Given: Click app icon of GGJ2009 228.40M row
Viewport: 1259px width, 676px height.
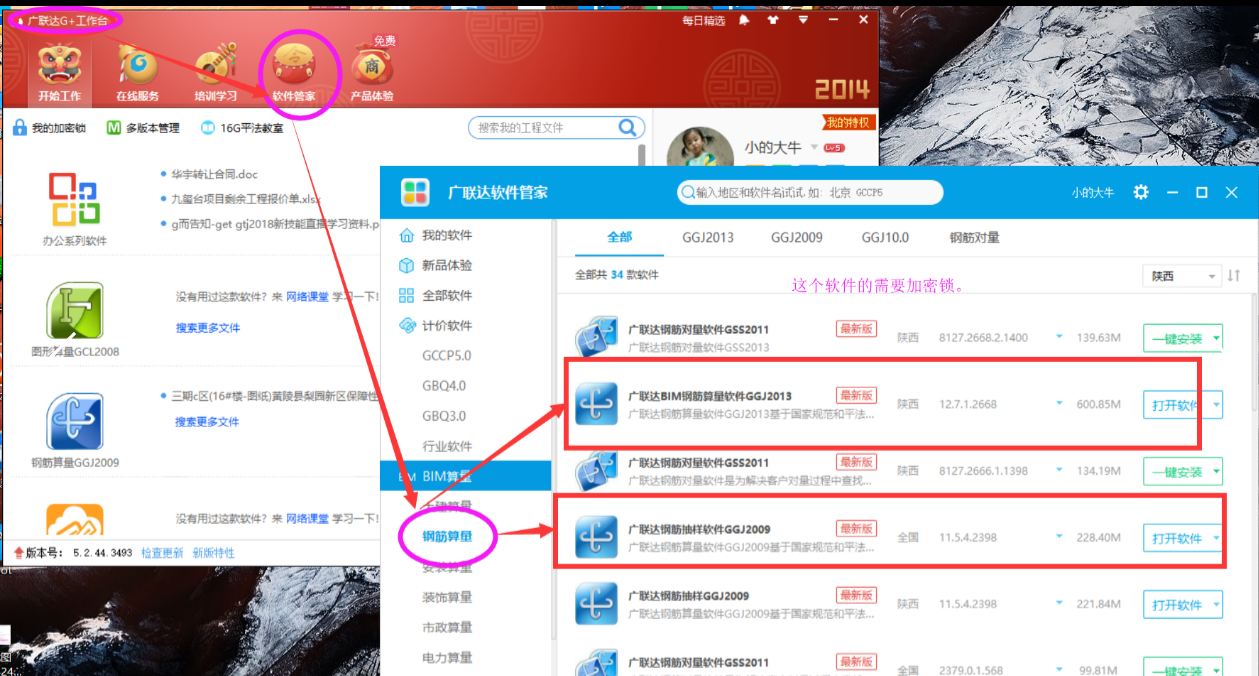Looking at the screenshot, I should (x=596, y=537).
